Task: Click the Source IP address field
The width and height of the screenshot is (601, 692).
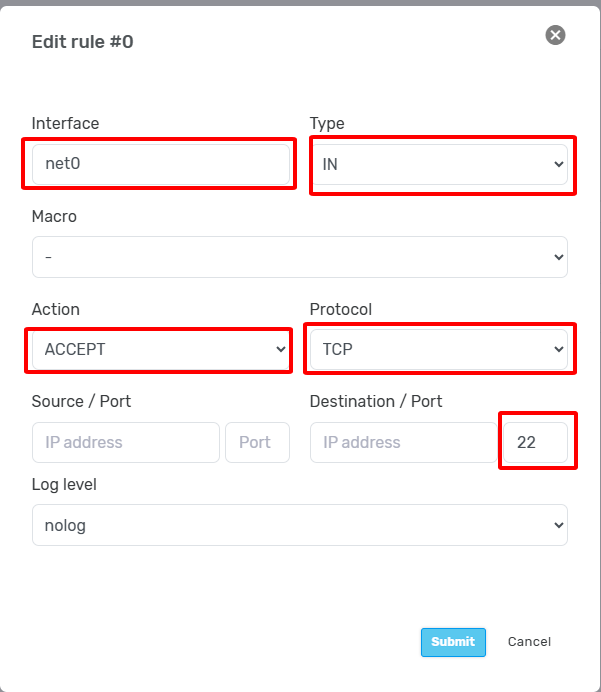Action: (125, 442)
